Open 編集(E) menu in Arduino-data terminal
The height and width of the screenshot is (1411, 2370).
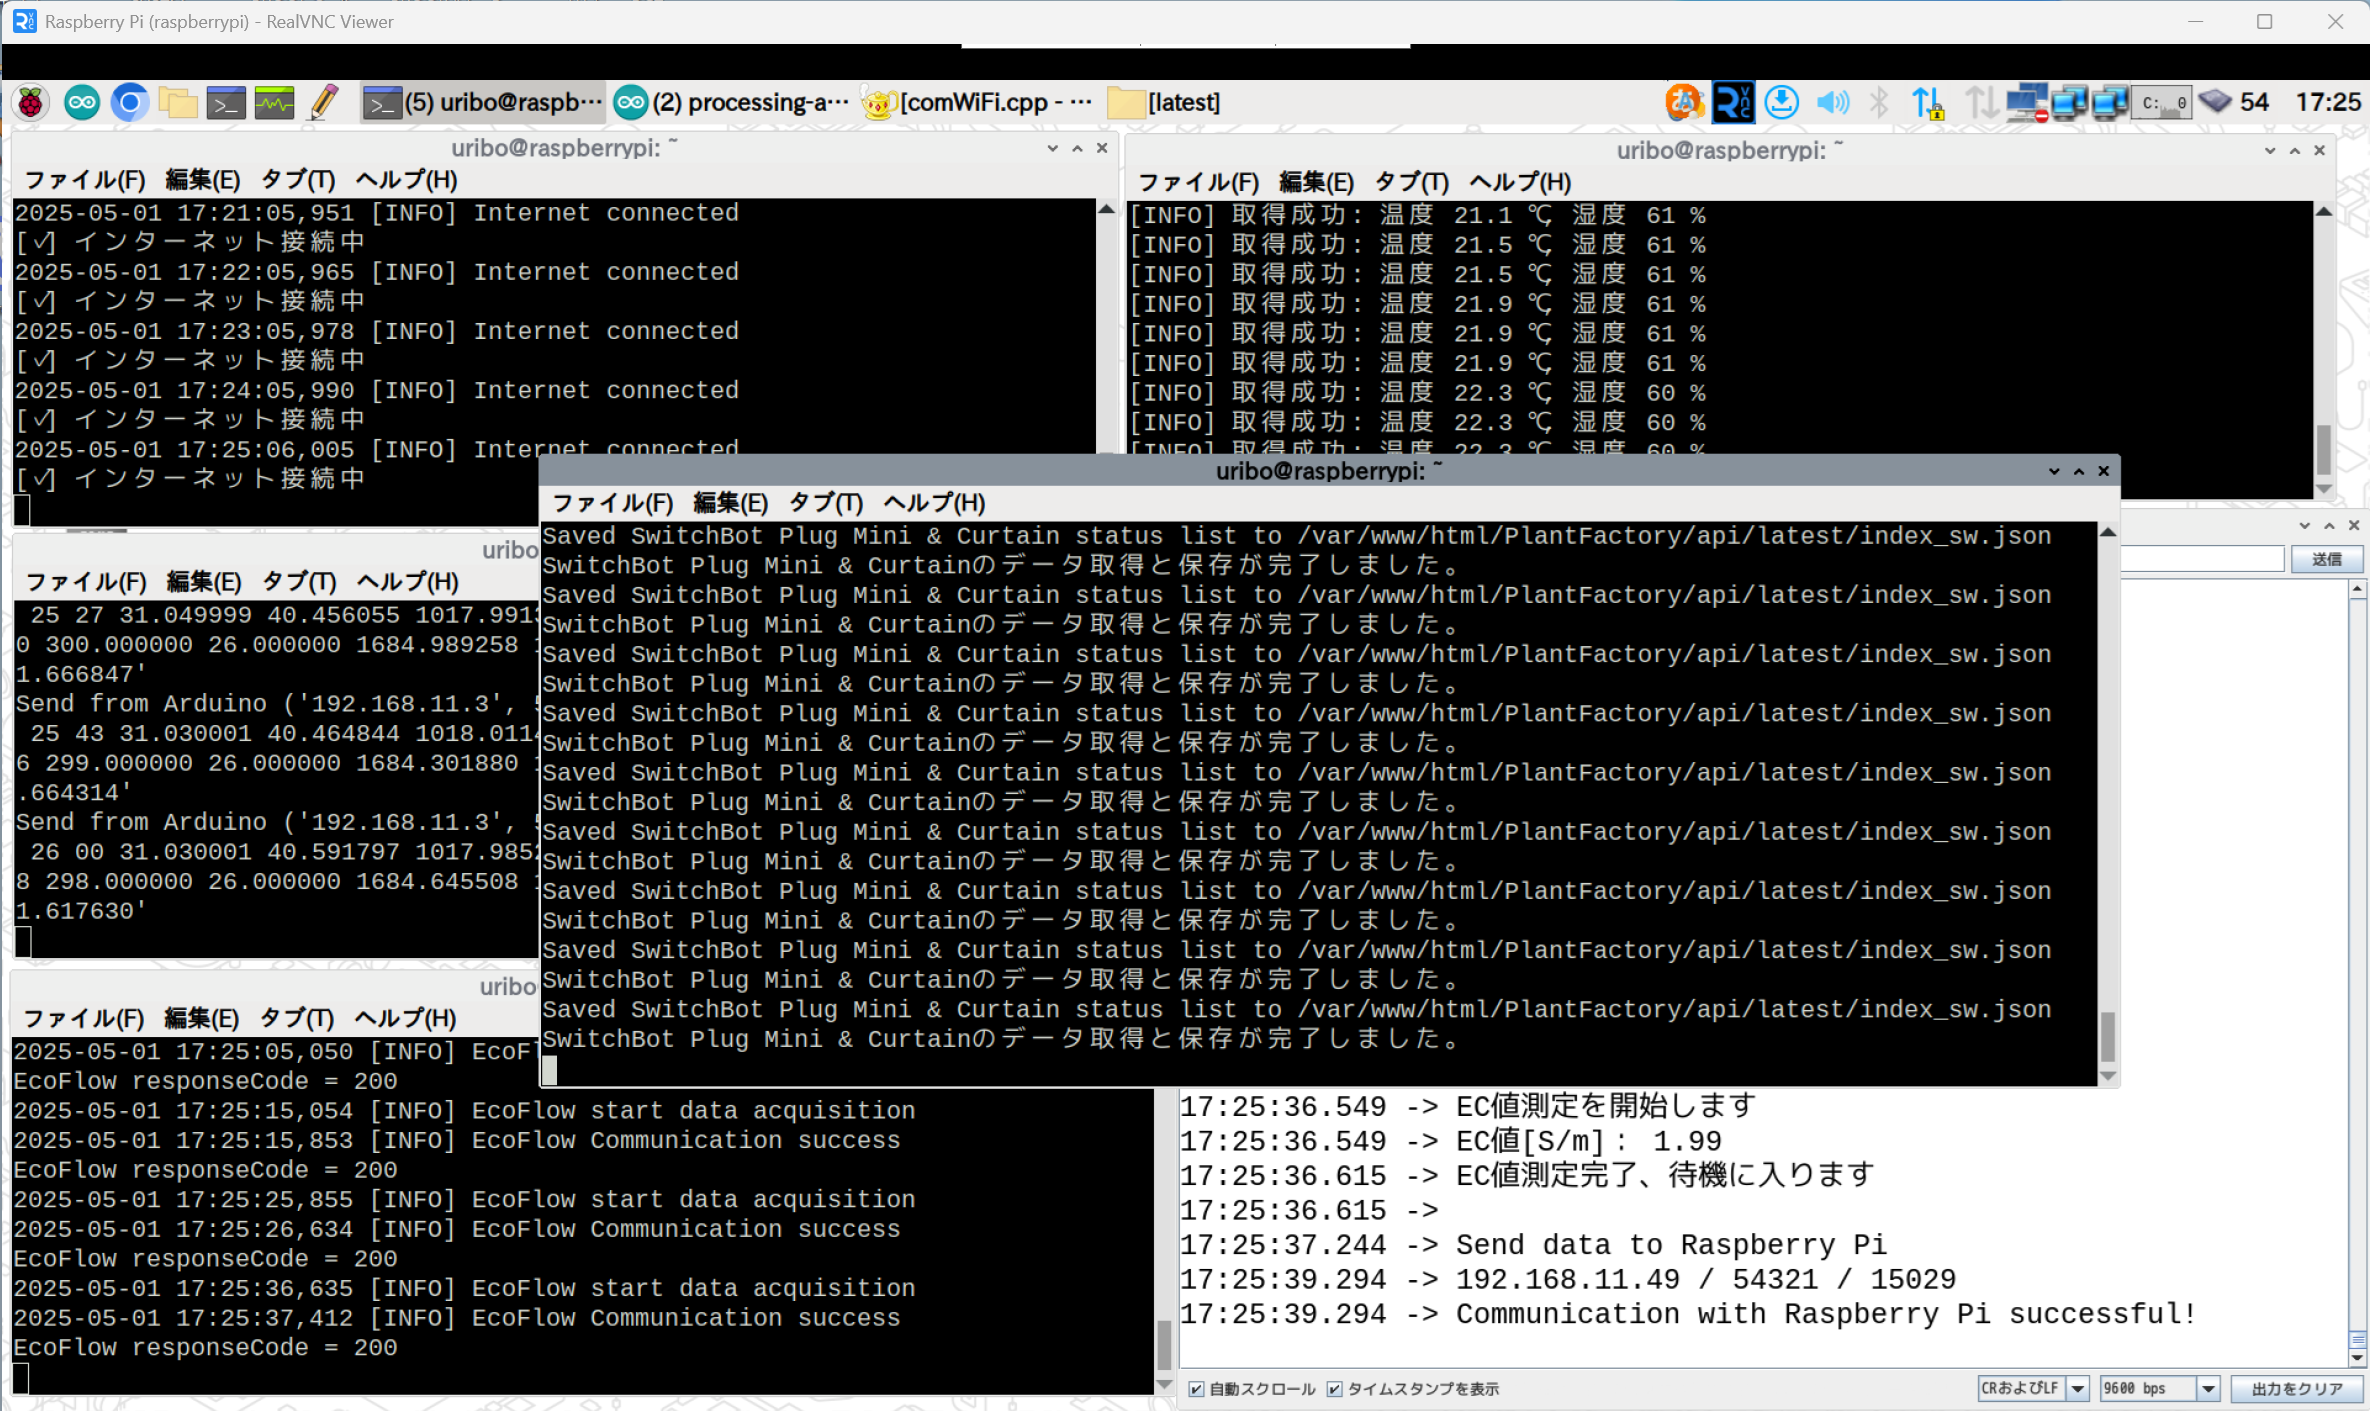(x=204, y=582)
